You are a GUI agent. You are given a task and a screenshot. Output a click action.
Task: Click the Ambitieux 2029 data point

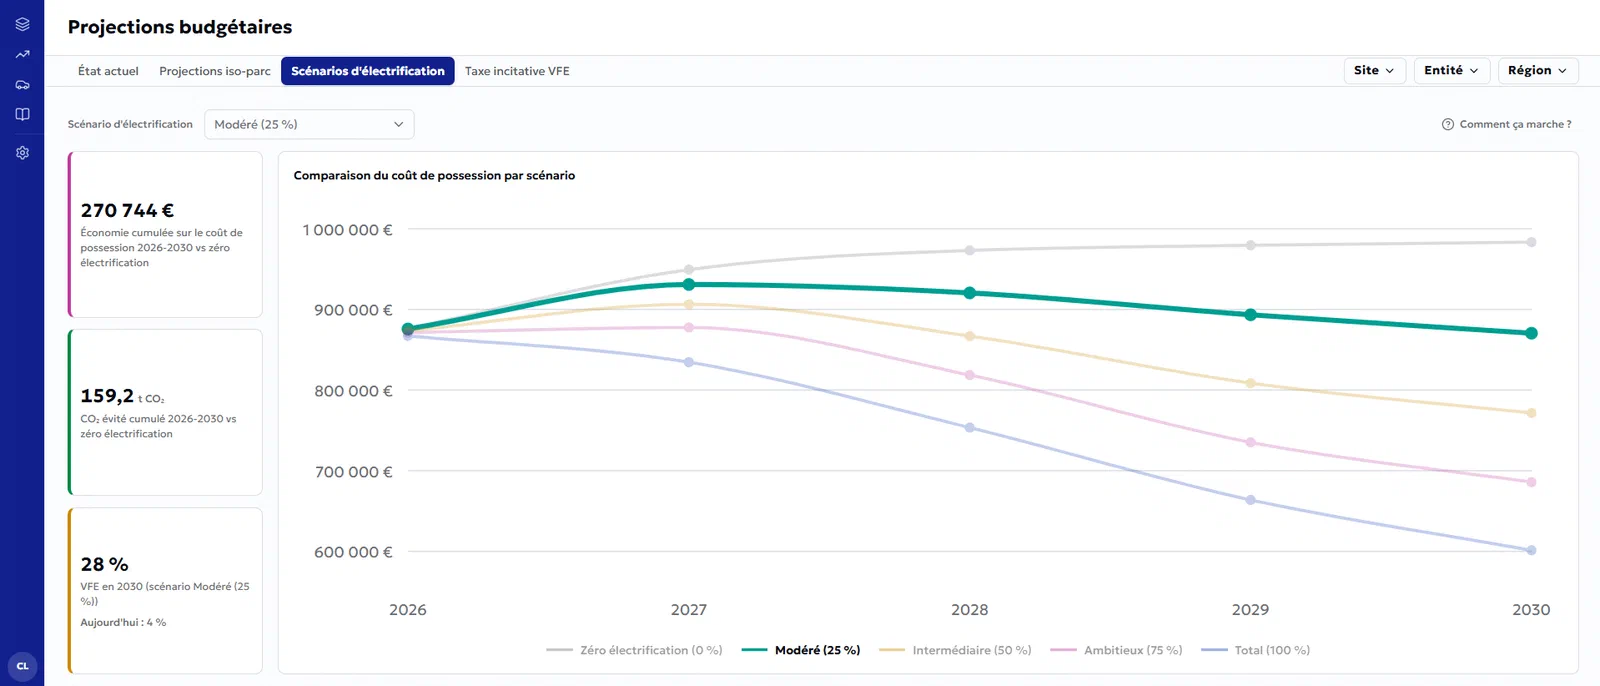click(1251, 442)
